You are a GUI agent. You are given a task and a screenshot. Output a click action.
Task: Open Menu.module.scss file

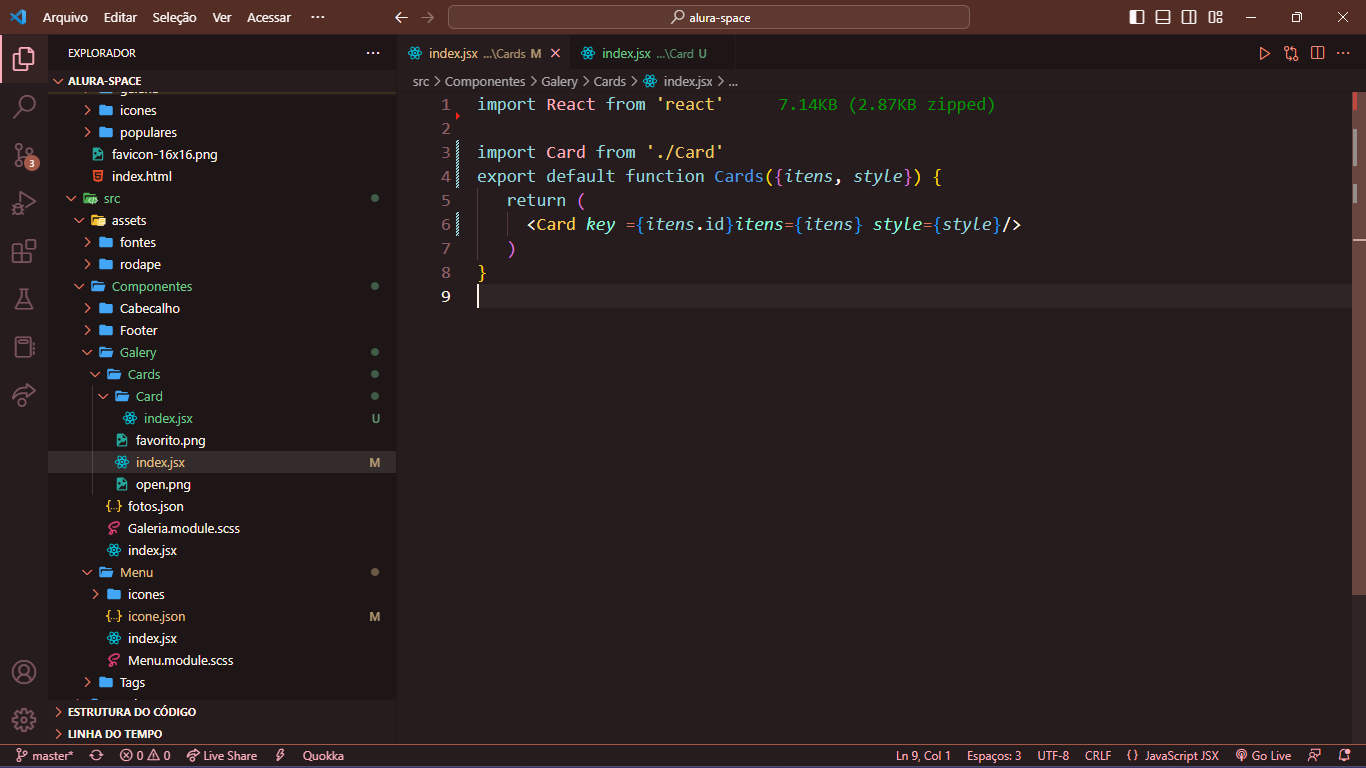180,660
